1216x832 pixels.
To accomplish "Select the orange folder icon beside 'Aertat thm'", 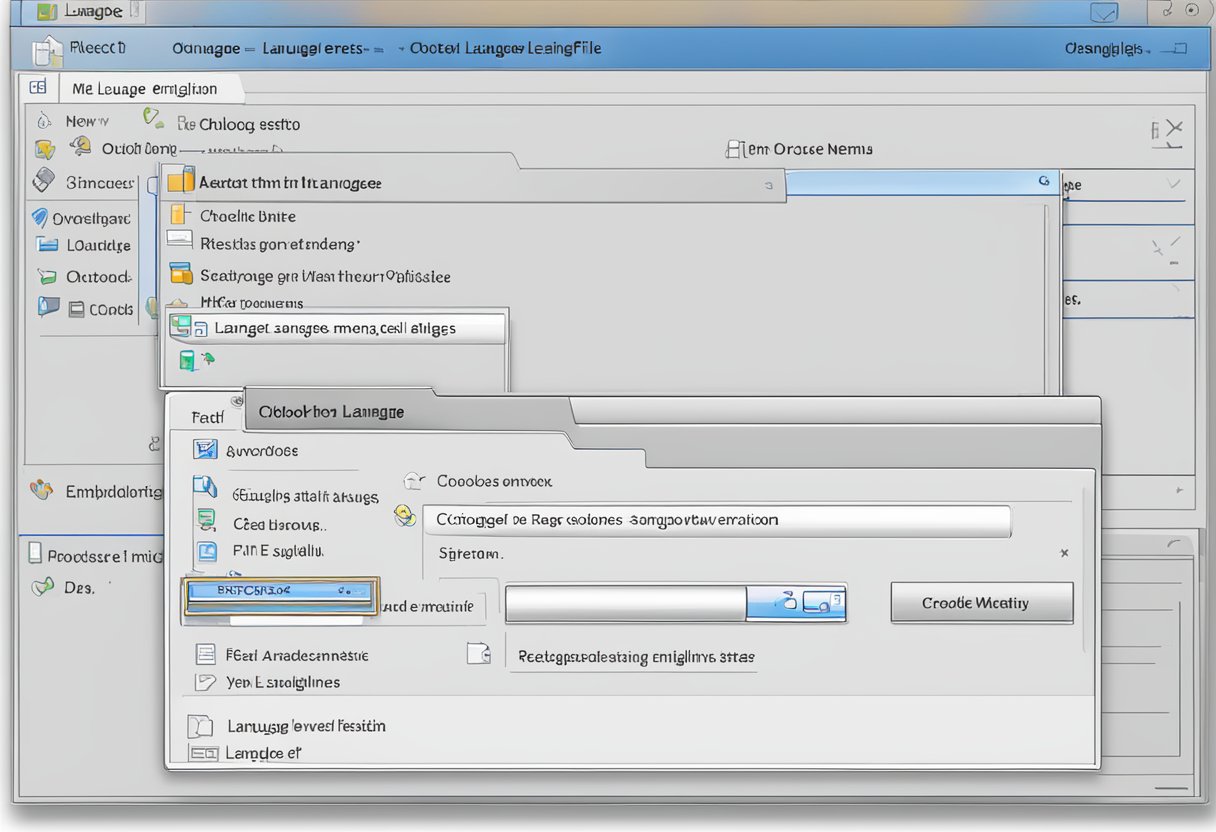I will tap(180, 181).
